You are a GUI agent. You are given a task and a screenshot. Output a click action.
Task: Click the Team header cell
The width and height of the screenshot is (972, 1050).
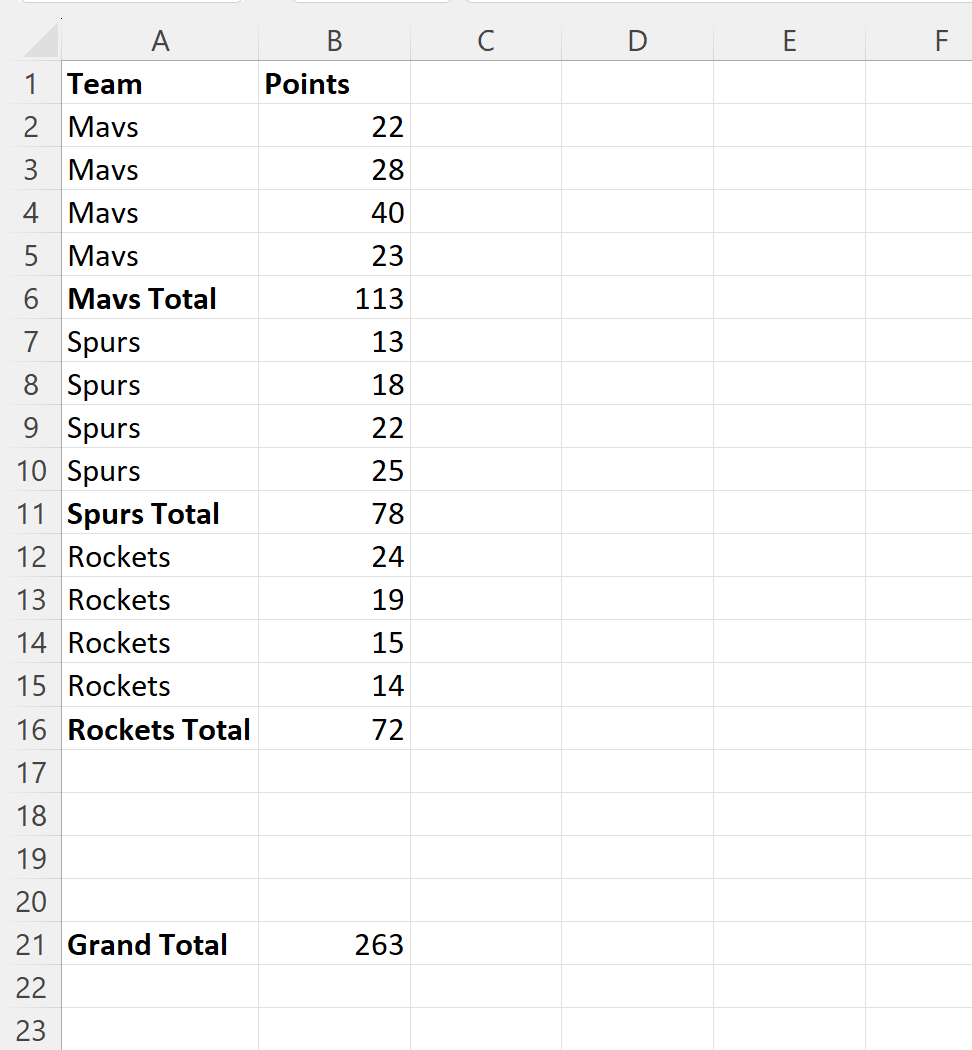[x=160, y=83]
